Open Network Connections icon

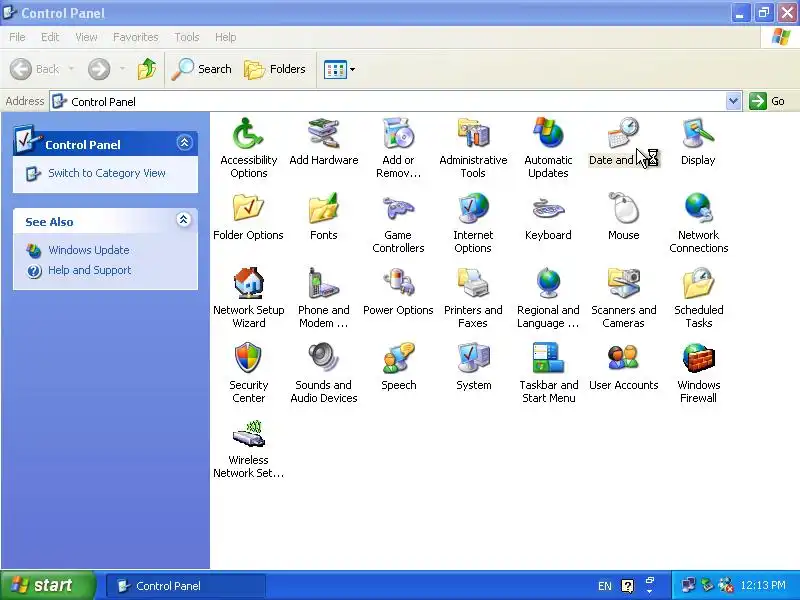tap(698, 222)
